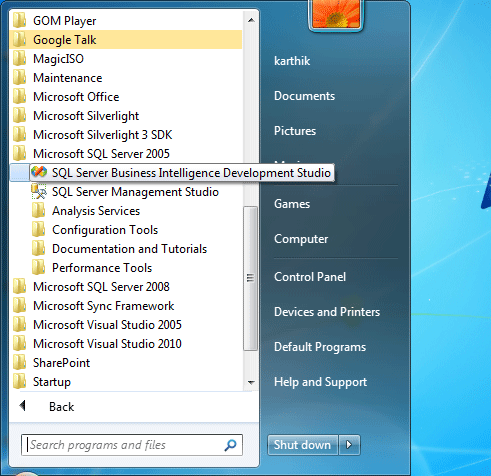The height and width of the screenshot is (476, 491).
Task: Open Devices and Printers
Action: 327,312
